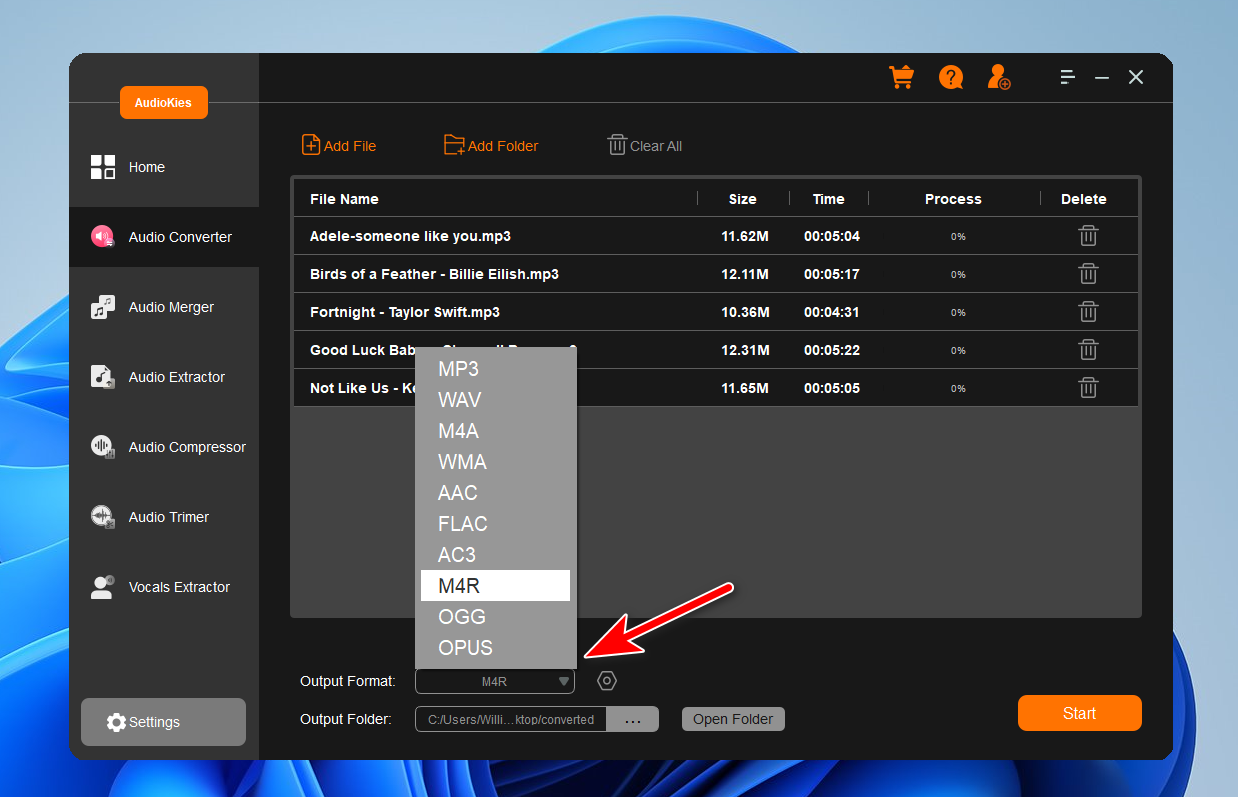Open the Audio Trimmer section

[x=168, y=517]
